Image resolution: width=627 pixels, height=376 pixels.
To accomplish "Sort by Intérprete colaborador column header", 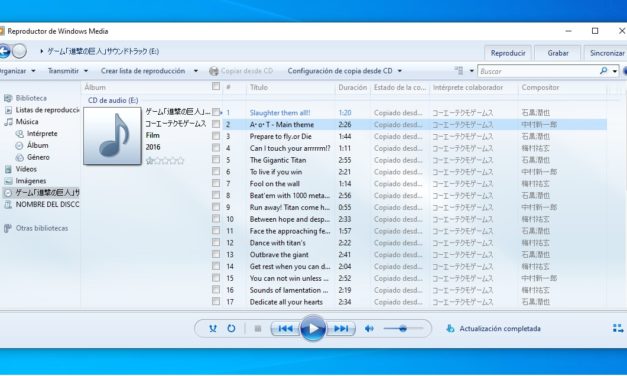I will coord(468,87).
